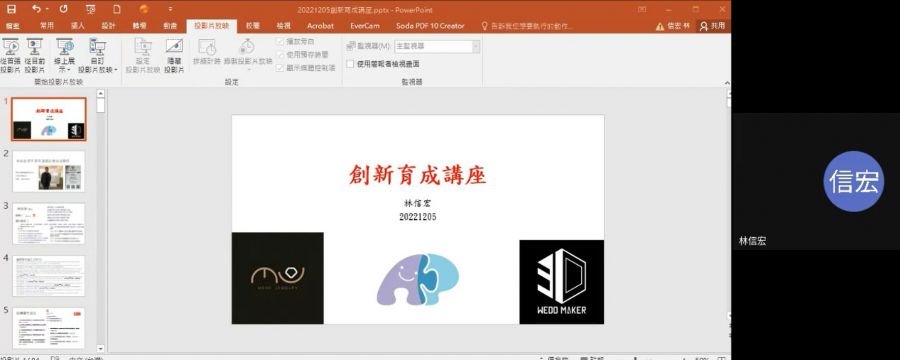Expand the Present Online (線上展示) dropdown

point(64,55)
